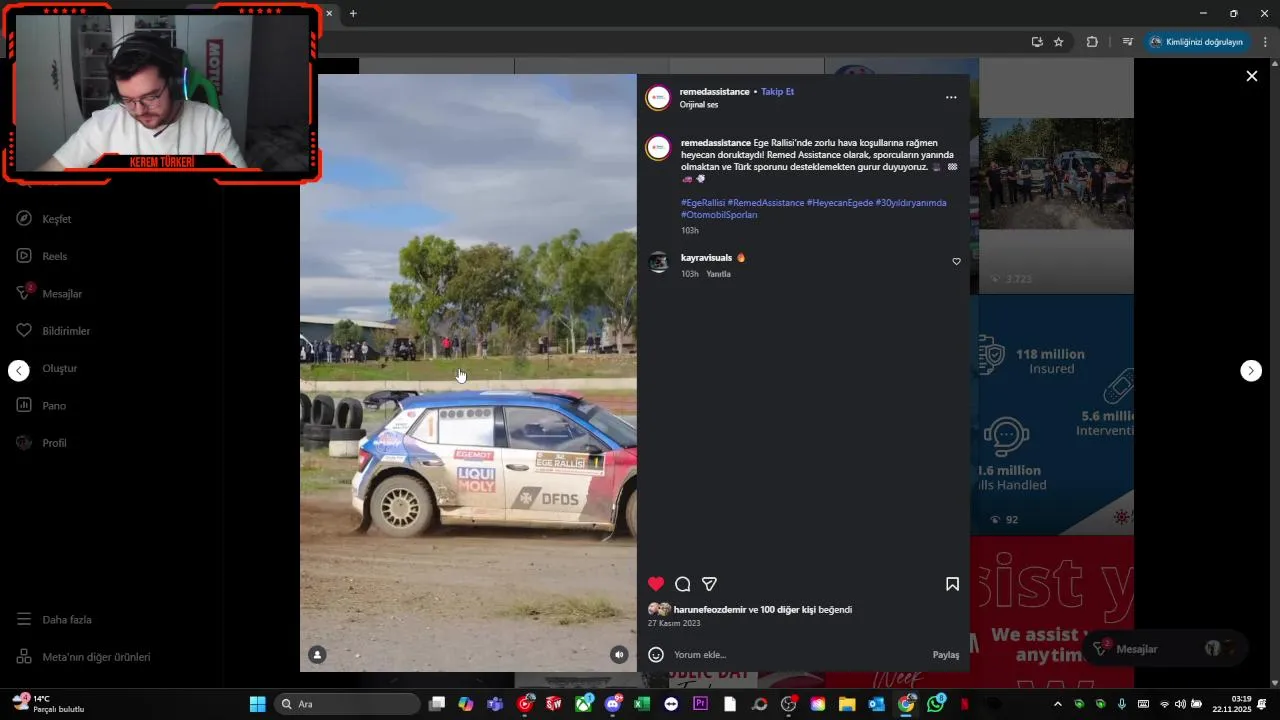Viewport: 1280px width, 720px height.
Task: Open File Explorer from the taskbar
Action: coord(847,704)
